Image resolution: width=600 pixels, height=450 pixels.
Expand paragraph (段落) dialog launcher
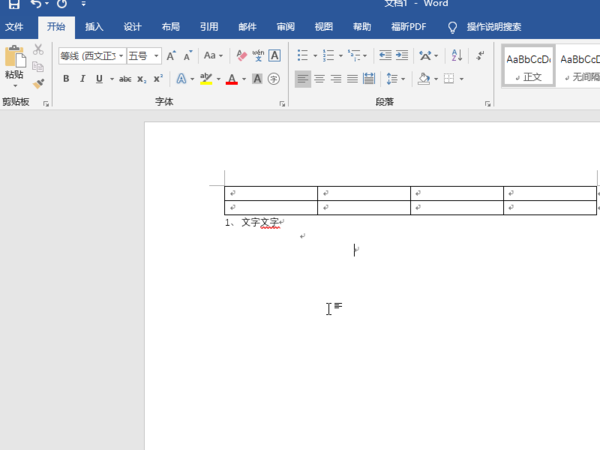(488, 104)
